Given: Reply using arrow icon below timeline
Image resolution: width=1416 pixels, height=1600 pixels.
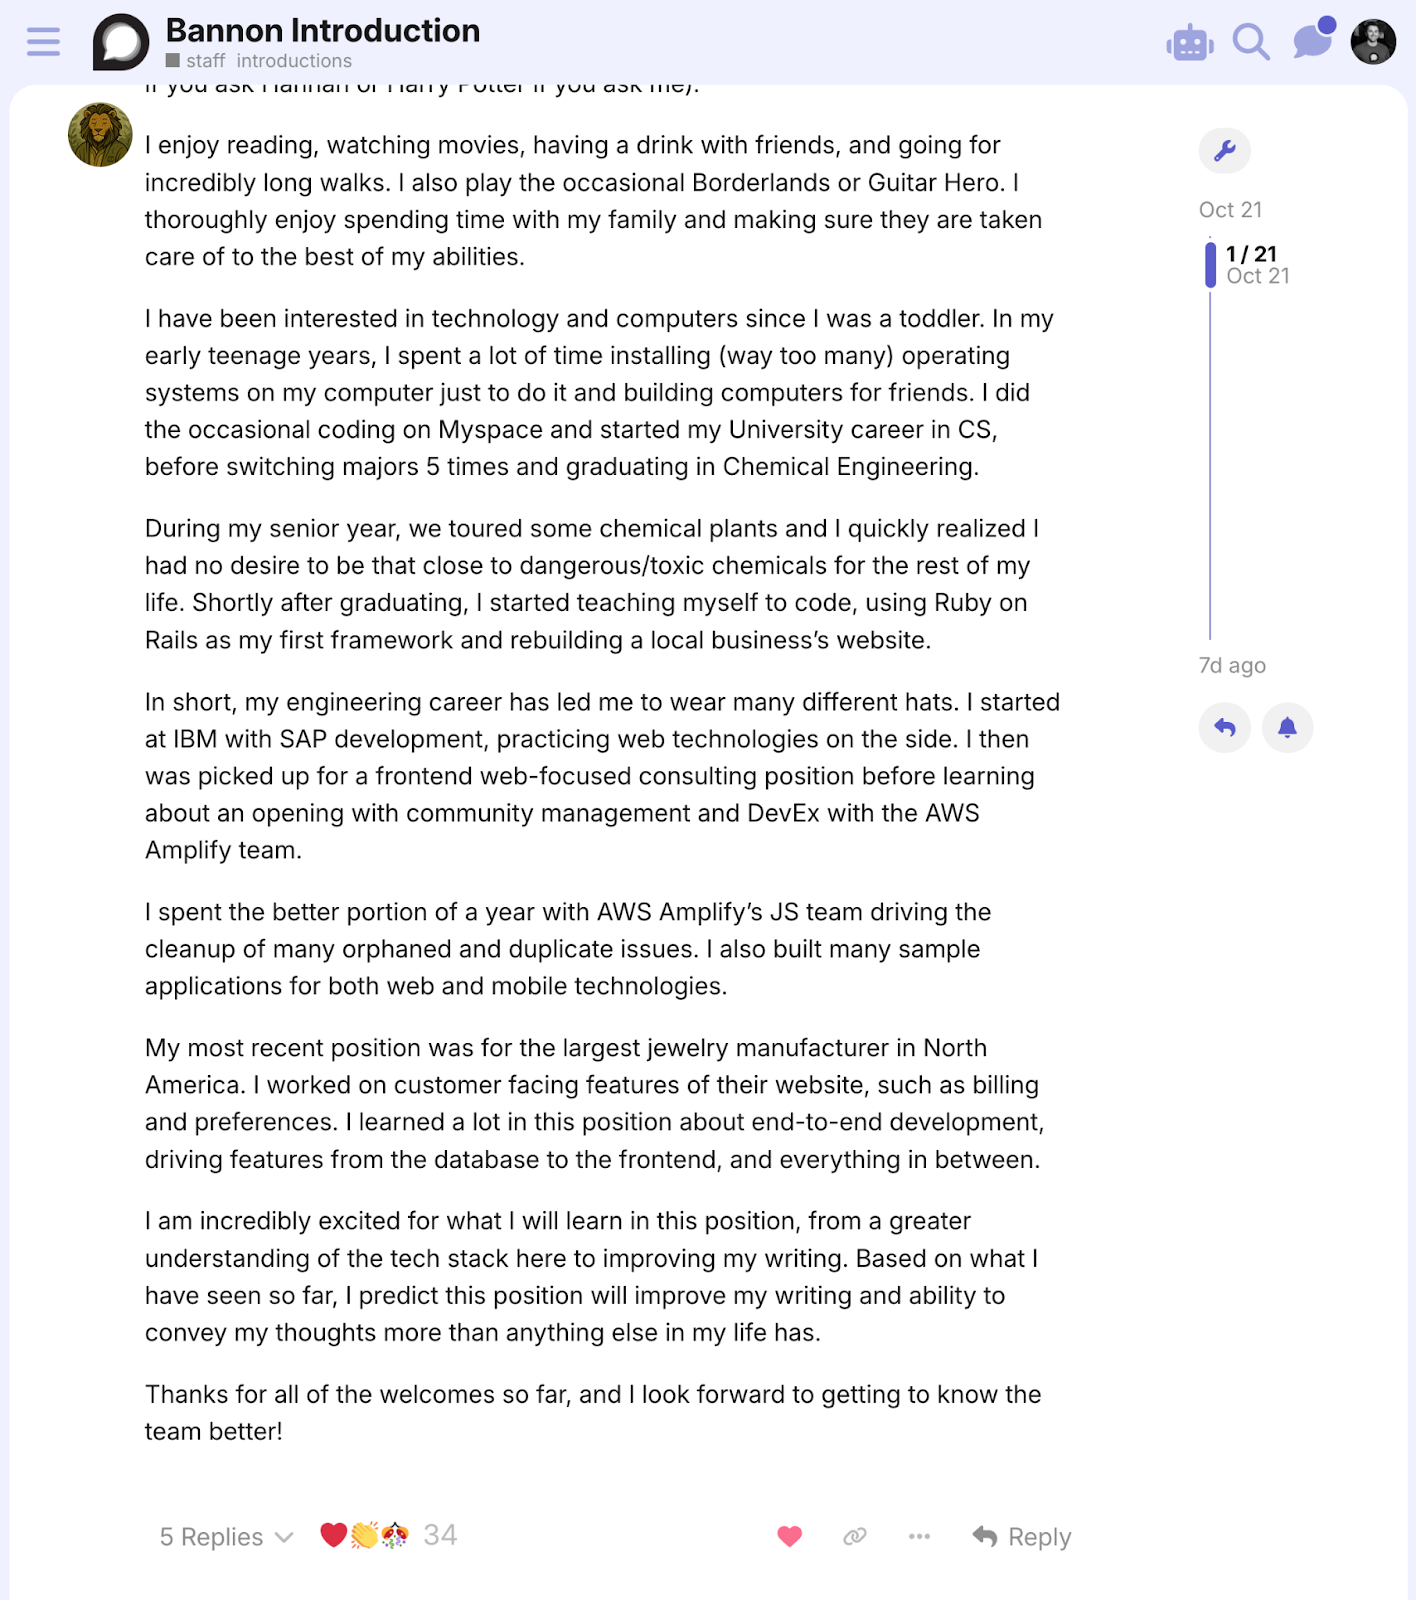Looking at the screenshot, I should [1224, 728].
